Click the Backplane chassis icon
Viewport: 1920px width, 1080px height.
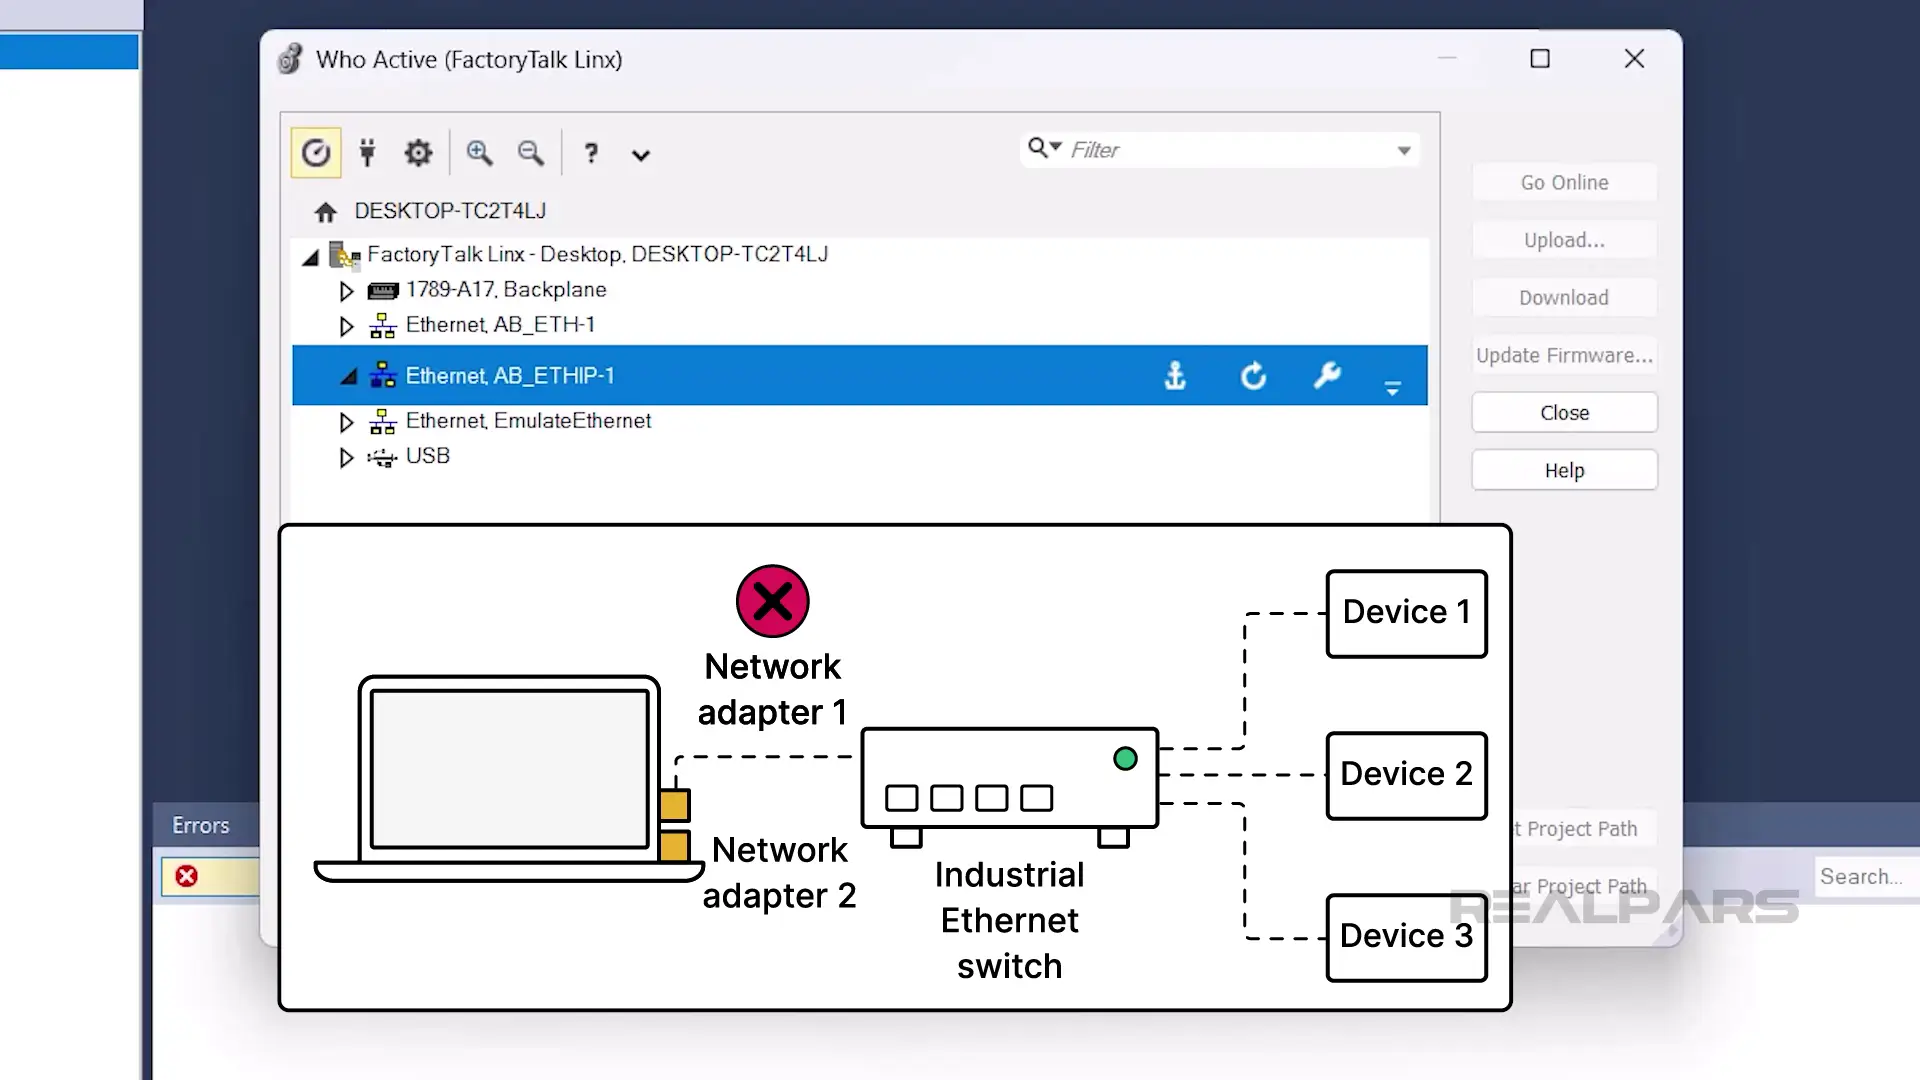382,291
